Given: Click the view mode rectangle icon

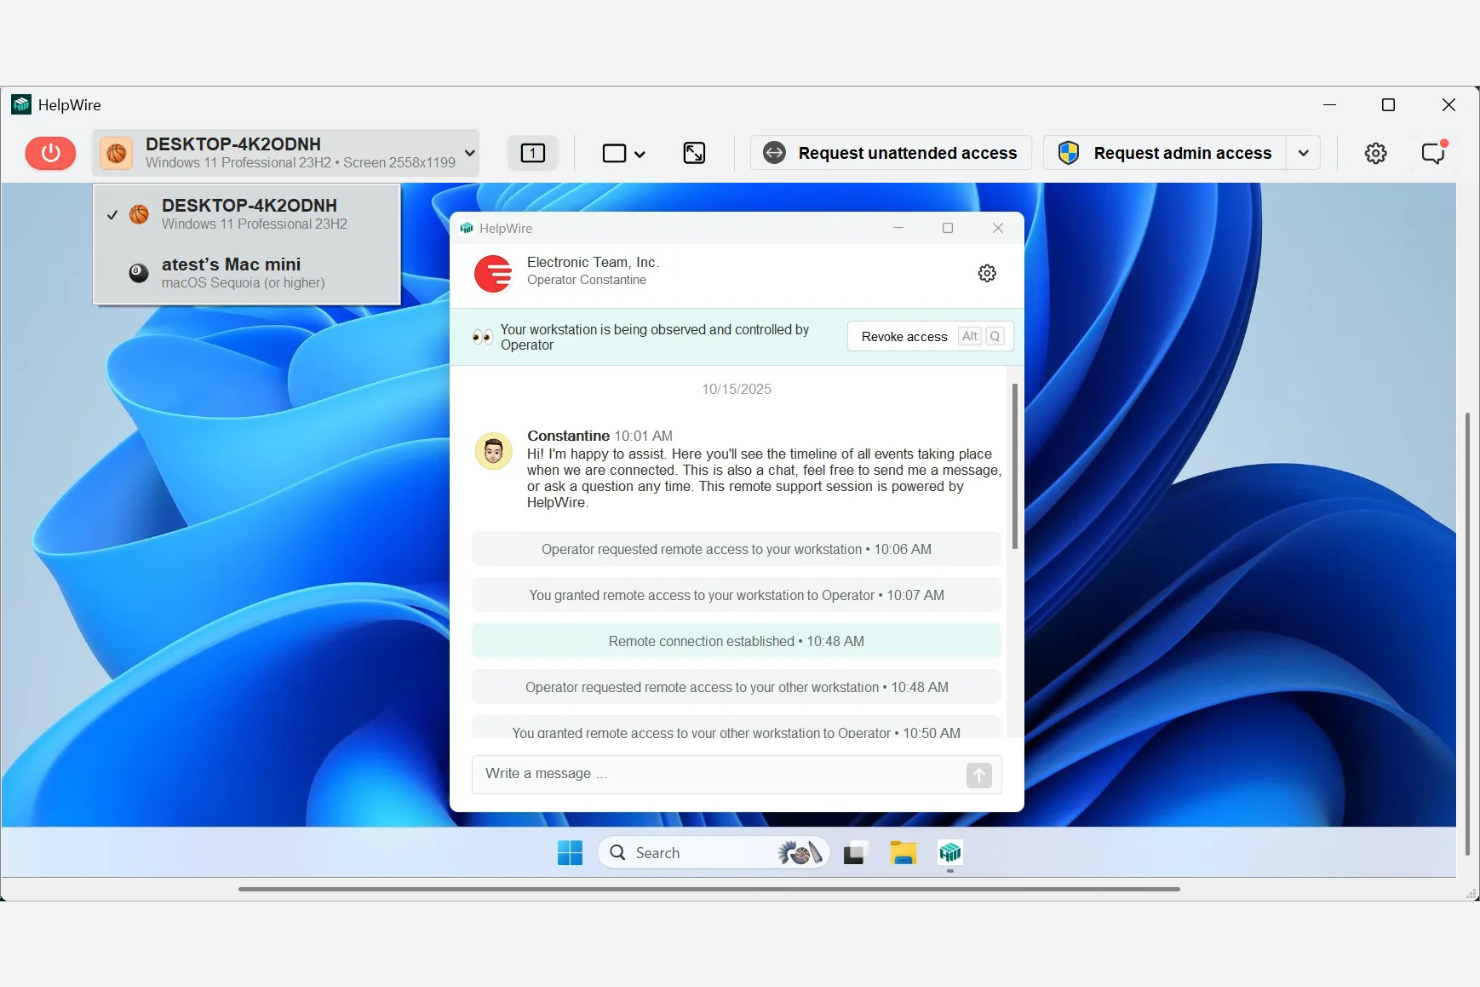Looking at the screenshot, I should [x=613, y=153].
